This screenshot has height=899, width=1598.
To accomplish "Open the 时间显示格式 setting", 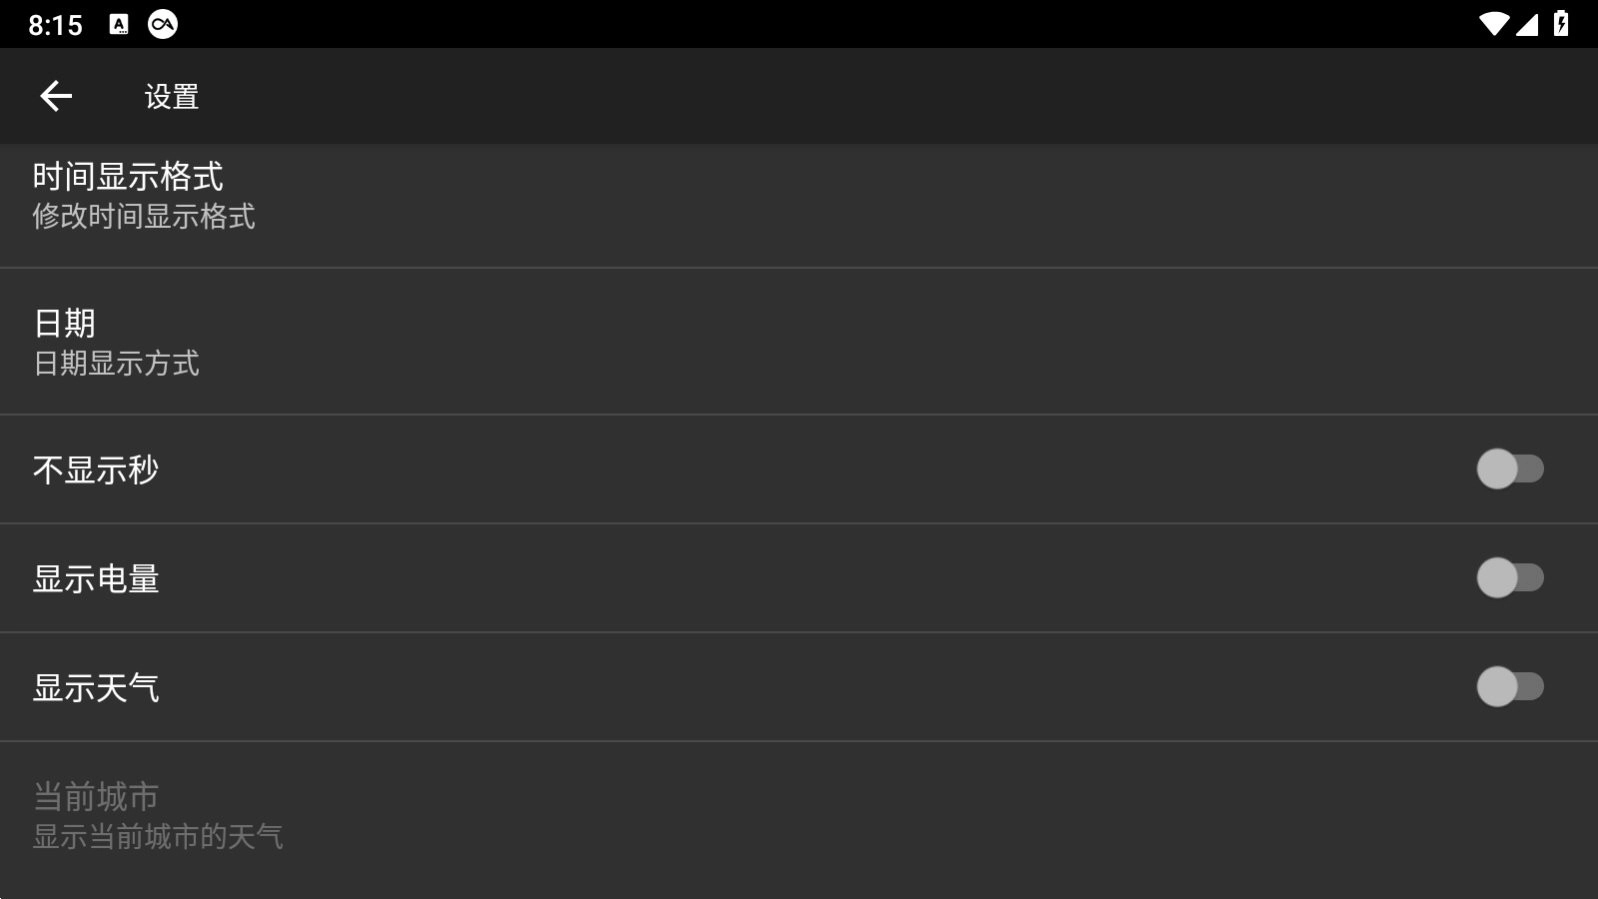I will click(x=128, y=177).
